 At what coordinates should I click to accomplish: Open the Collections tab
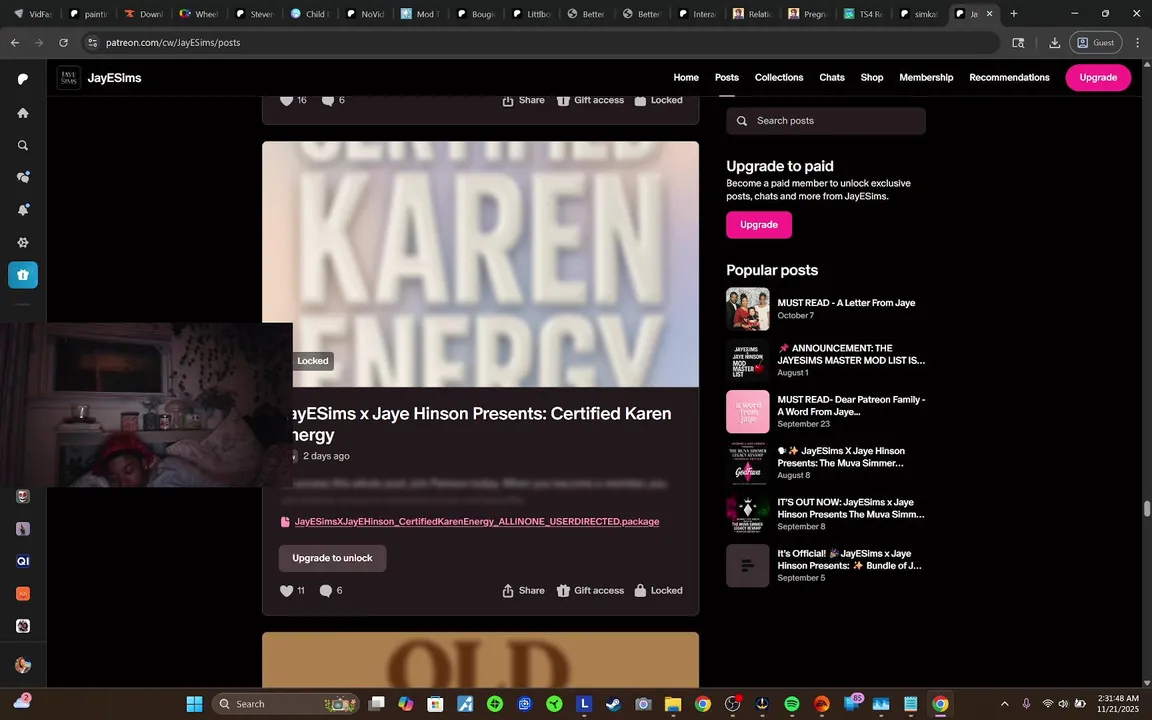click(x=779, y=77)
